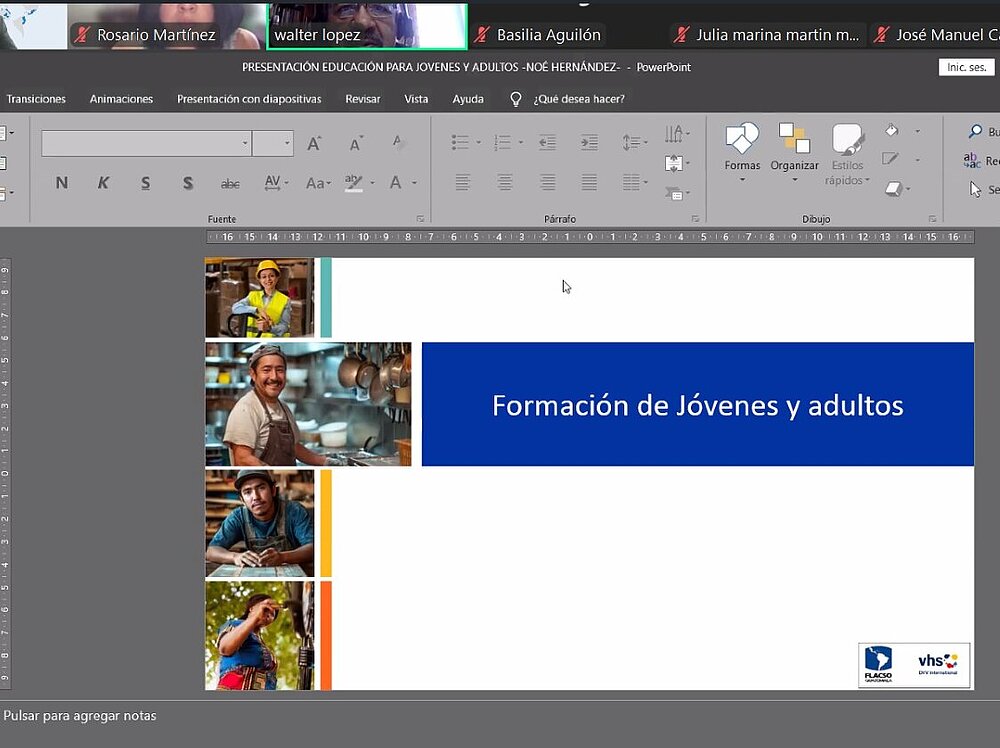Open the Formas shapes gallery
Viewport: 1000px width, 748px height.
[x=742, y=152]
